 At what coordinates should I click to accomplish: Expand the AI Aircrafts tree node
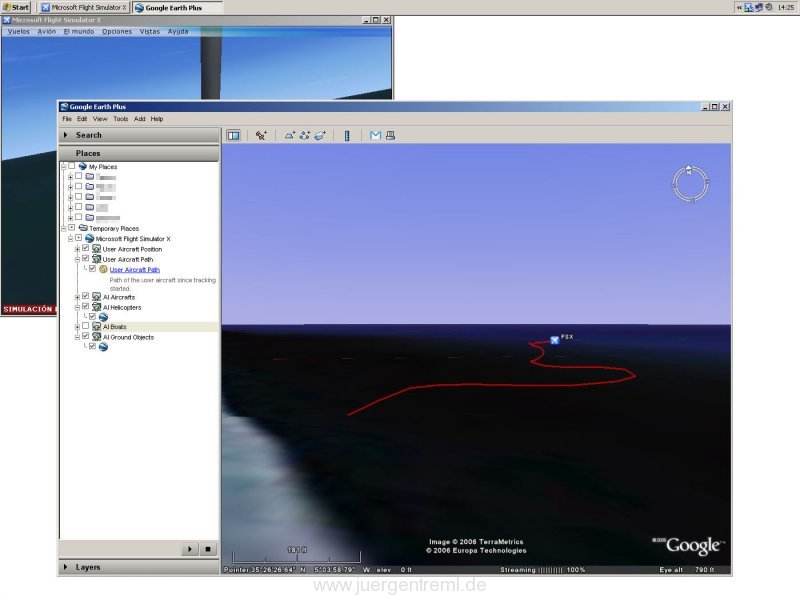coord(78,297)
